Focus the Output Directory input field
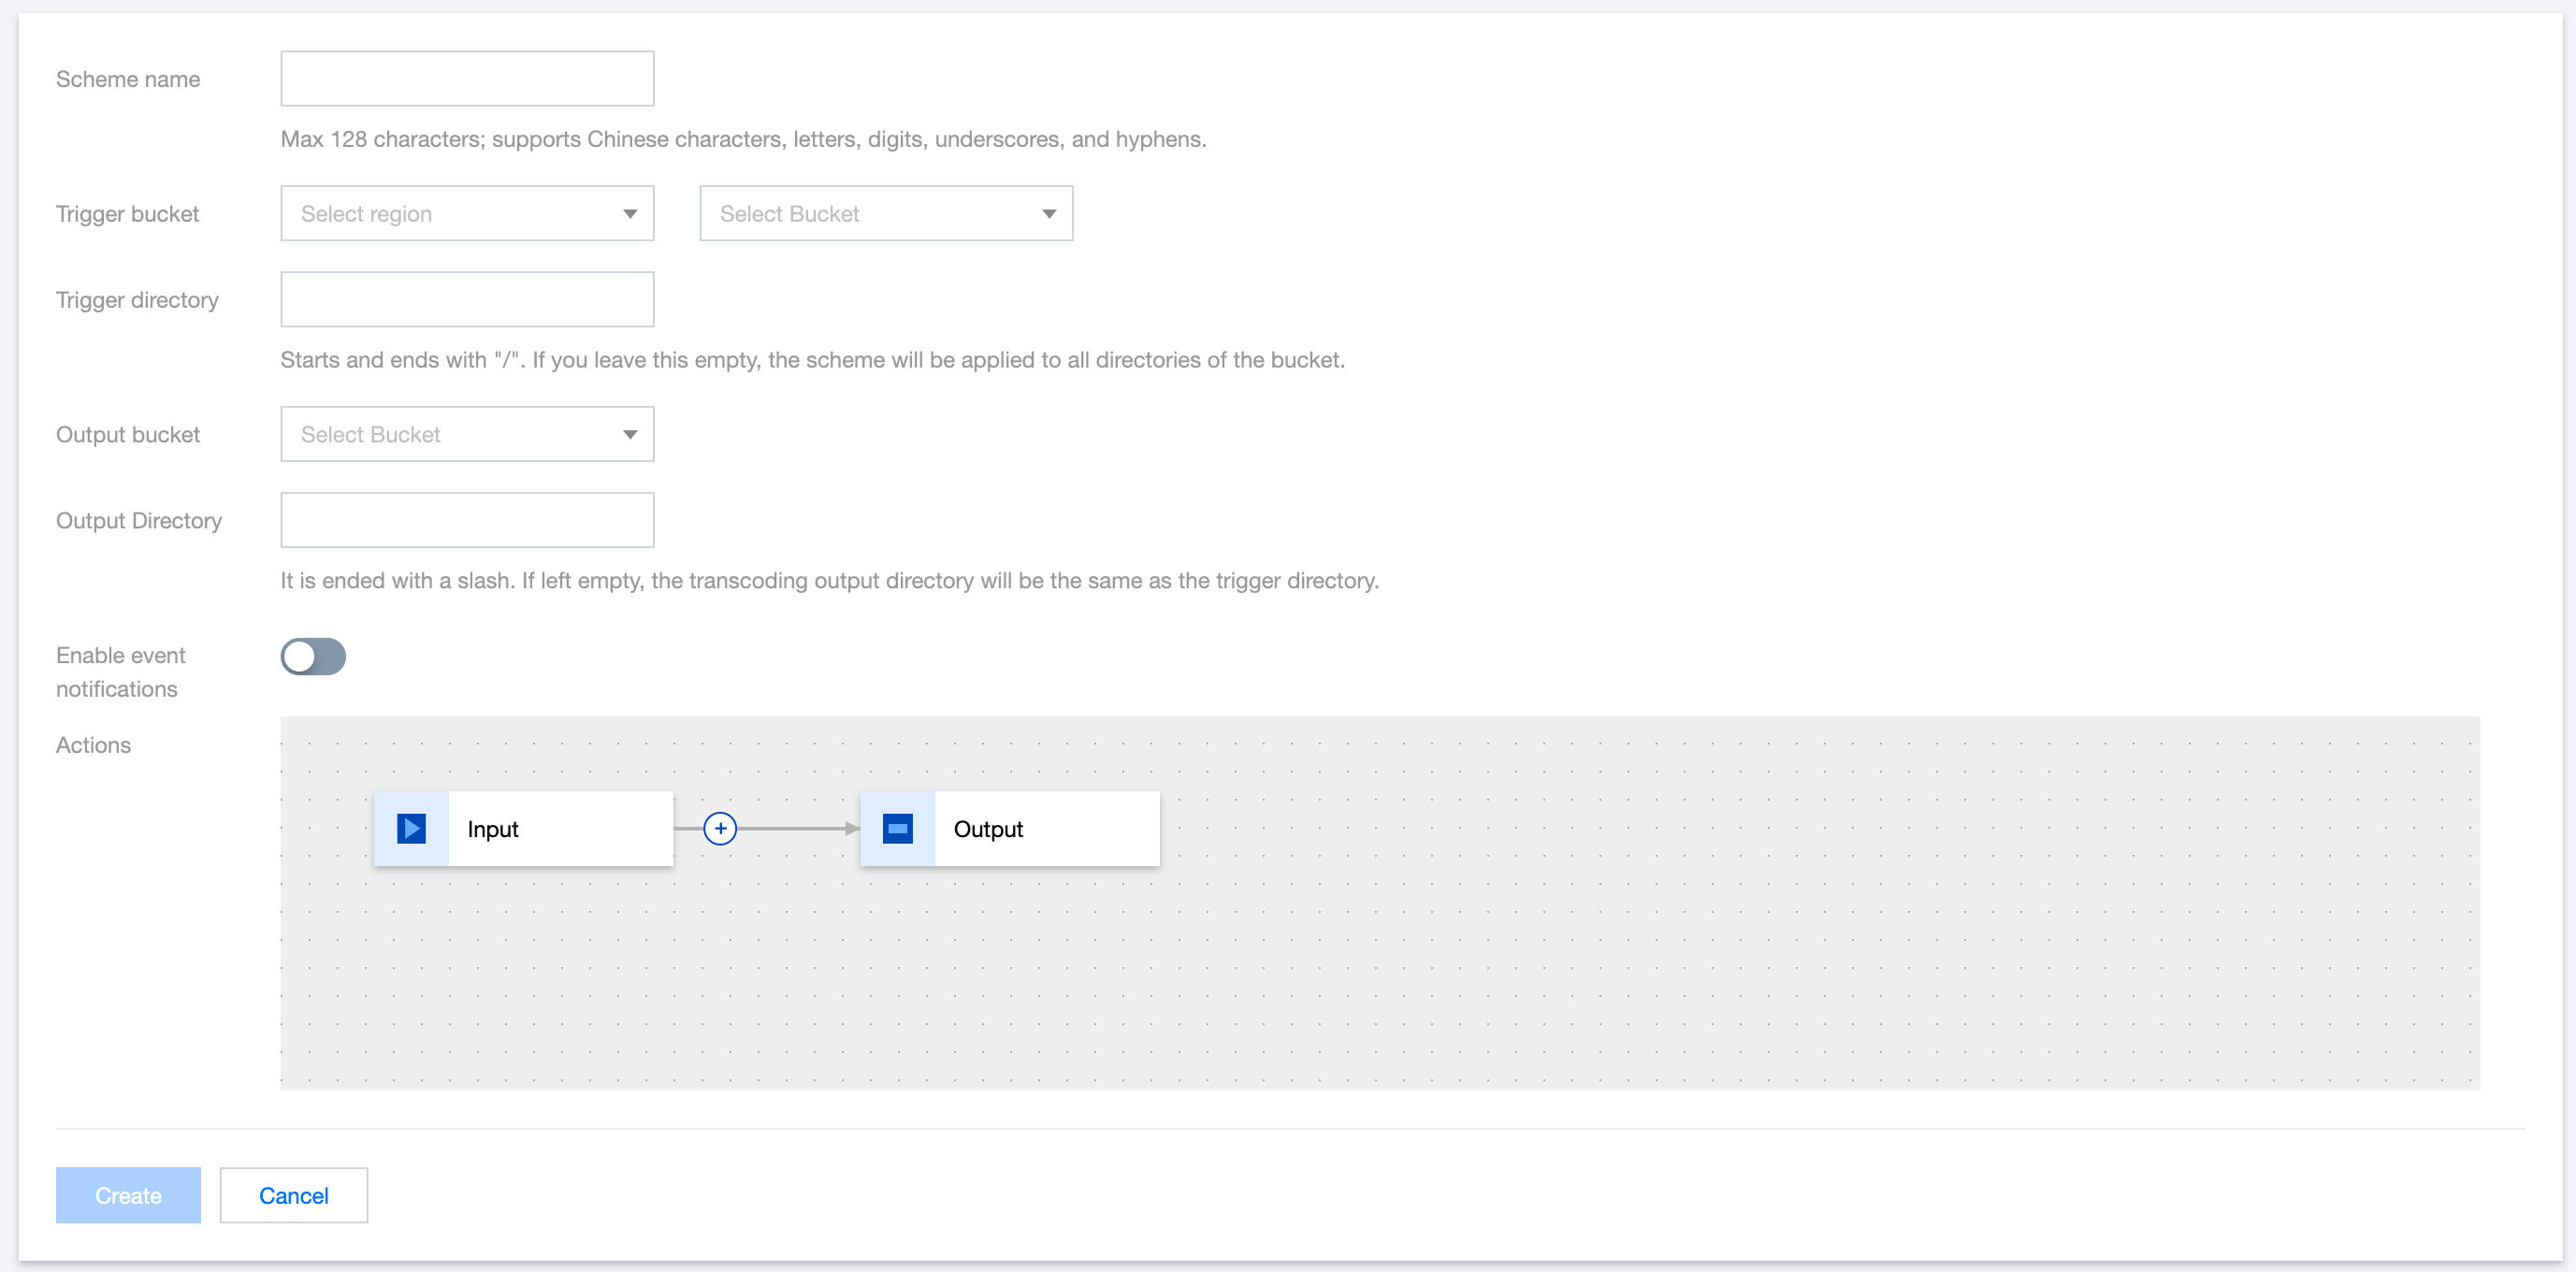 [467, 520]
